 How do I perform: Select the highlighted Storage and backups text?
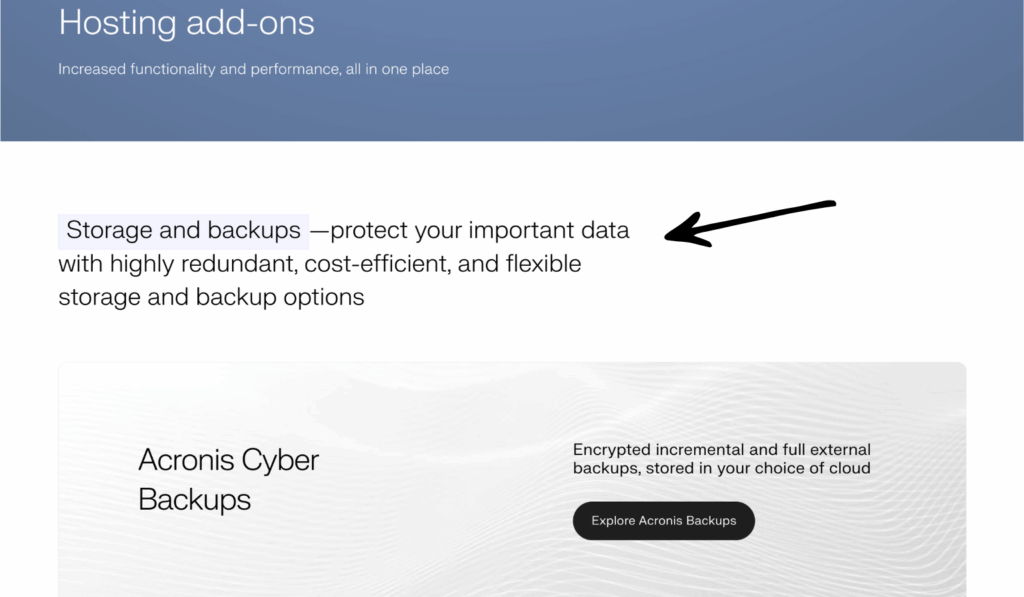coord(183,230)
